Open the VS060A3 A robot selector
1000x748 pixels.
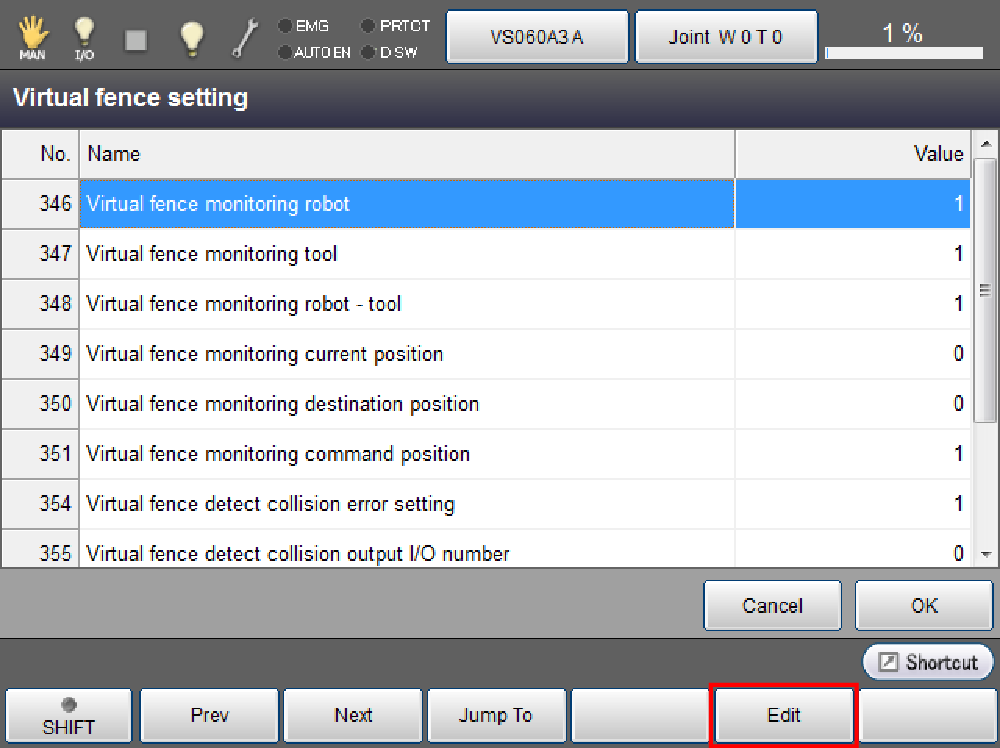click(x=537, y=38)
